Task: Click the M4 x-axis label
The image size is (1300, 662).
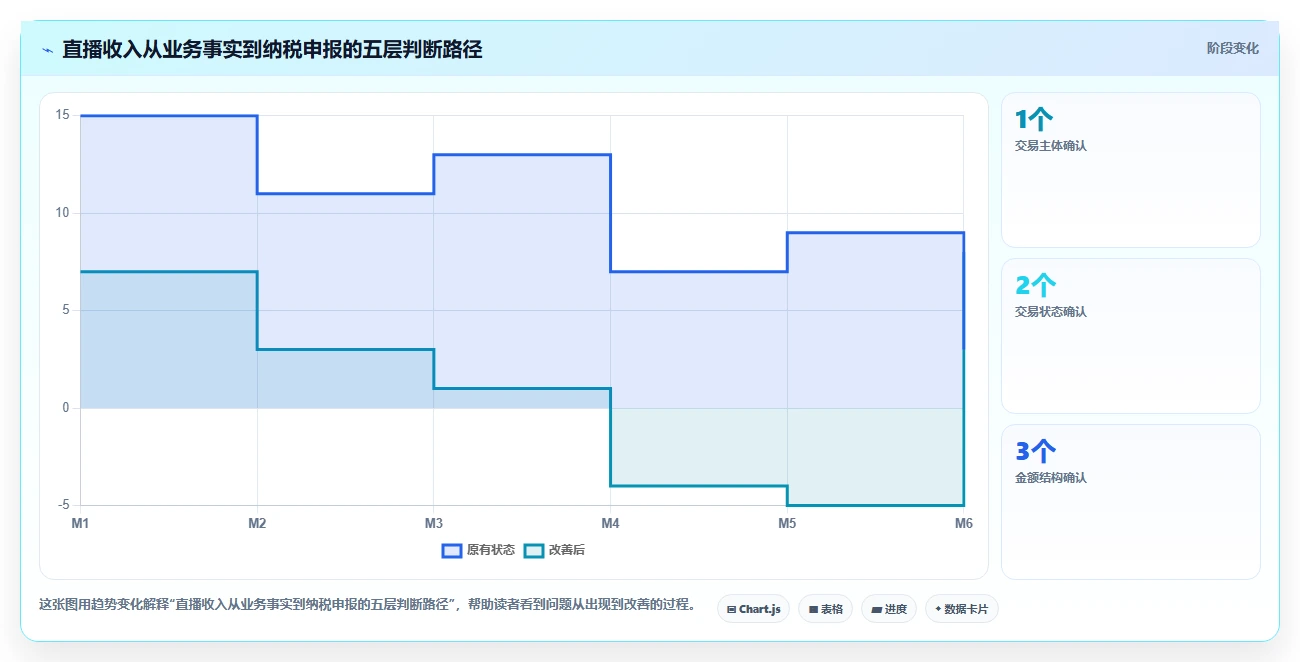Action: pyautogui.click(x=610, y=523)
